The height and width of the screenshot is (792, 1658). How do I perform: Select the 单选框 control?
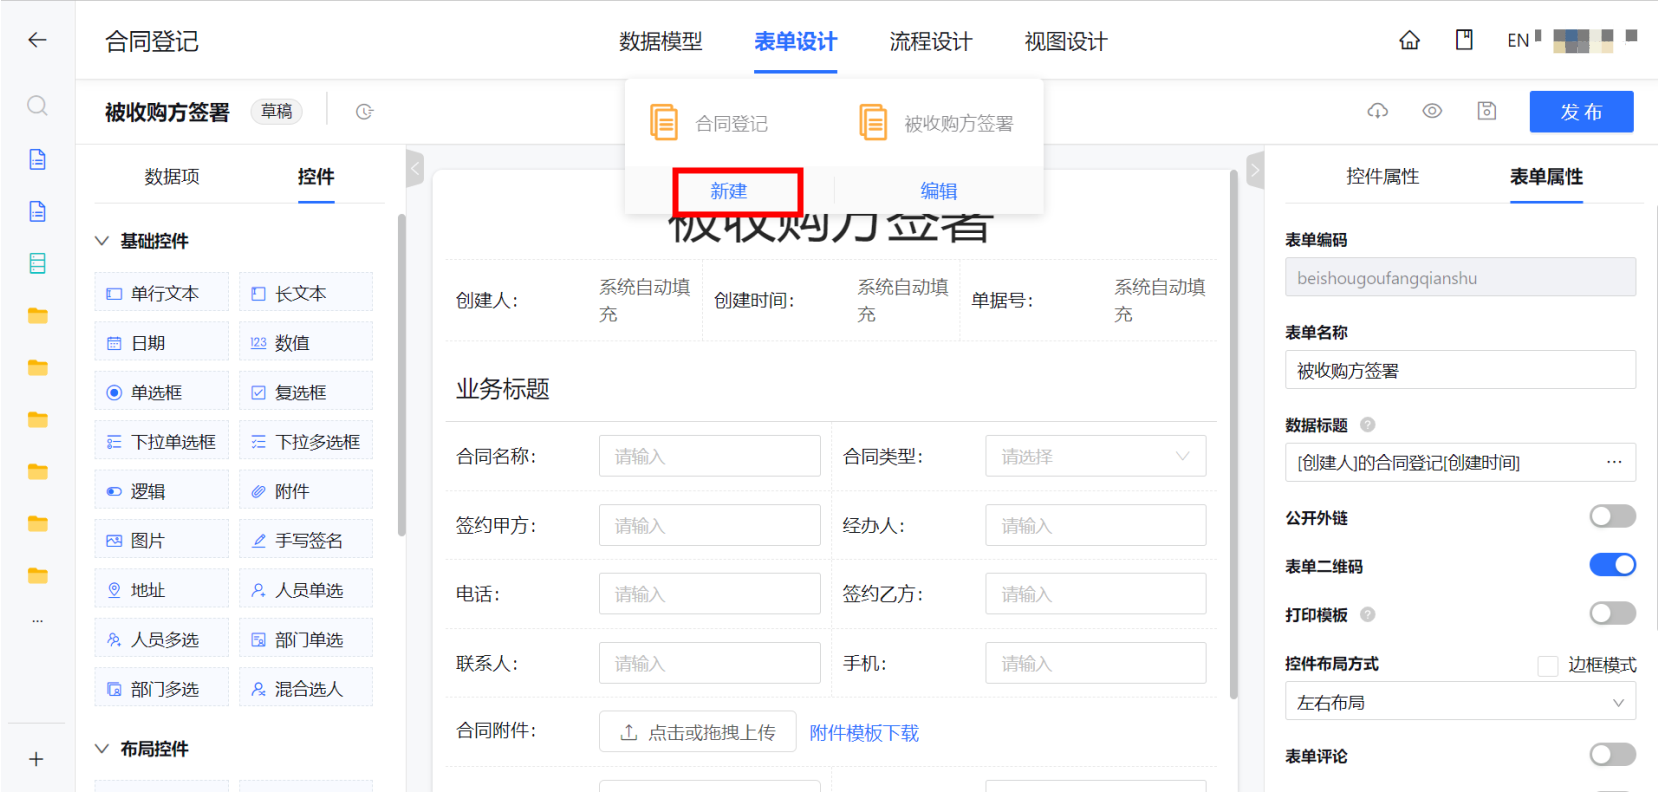(162, 392)
